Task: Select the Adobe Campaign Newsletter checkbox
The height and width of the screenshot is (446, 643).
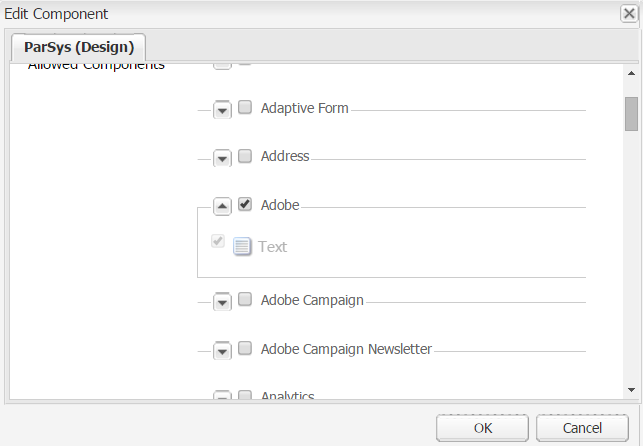Action: 245,349
